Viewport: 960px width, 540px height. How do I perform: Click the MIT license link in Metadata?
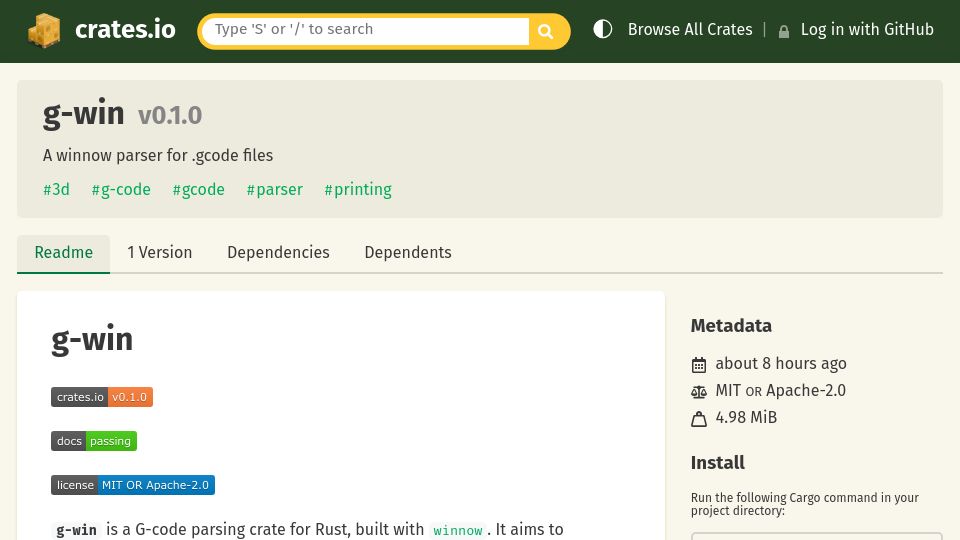[728, 391]
